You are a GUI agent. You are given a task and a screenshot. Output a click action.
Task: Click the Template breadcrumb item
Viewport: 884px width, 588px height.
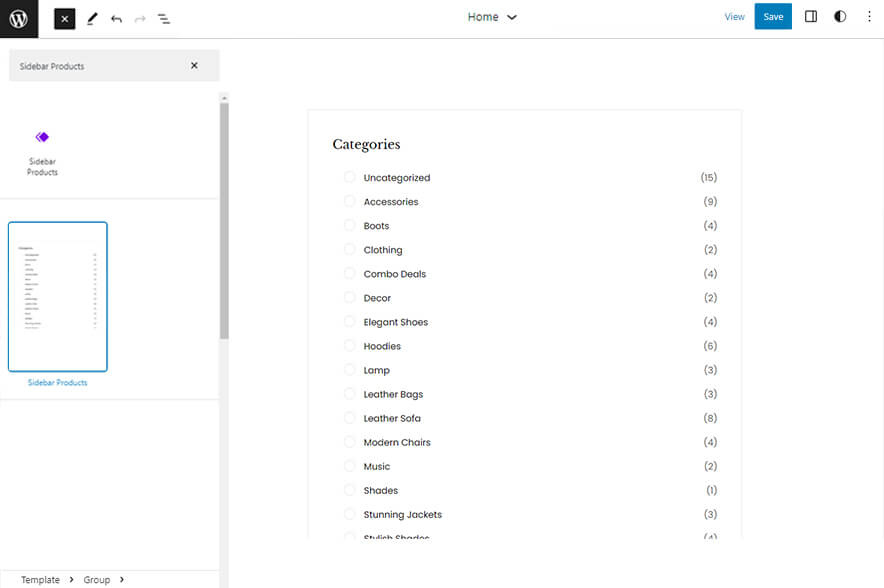click(40, 580)
